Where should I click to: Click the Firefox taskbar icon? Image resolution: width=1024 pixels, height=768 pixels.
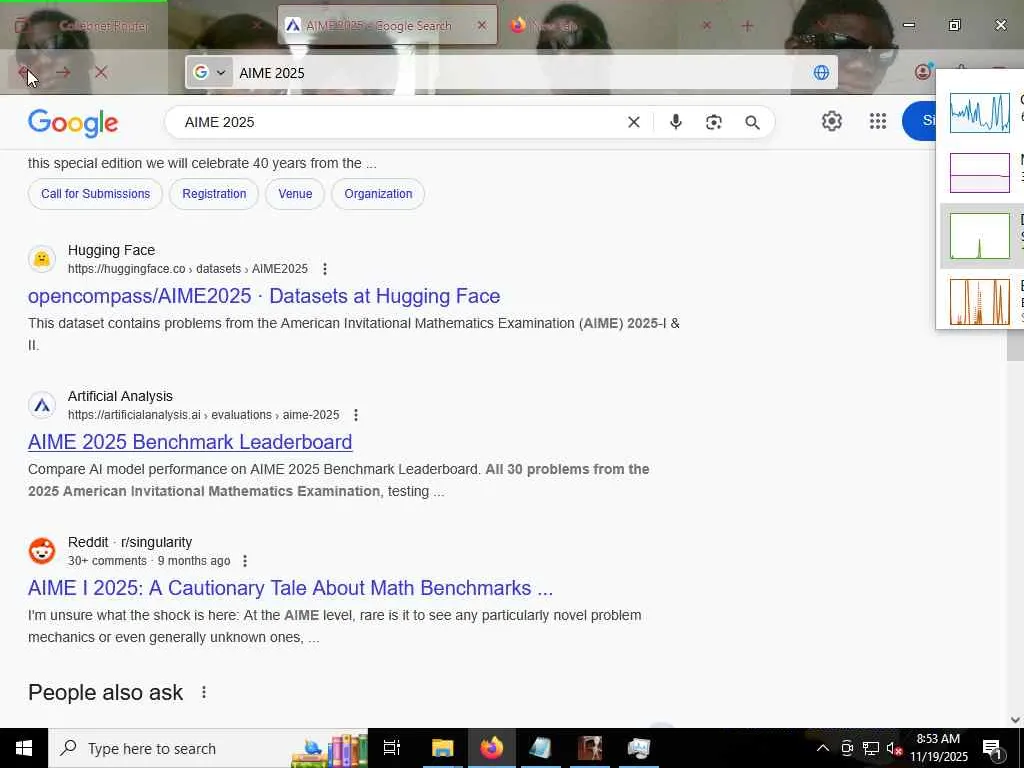point(492,748)
